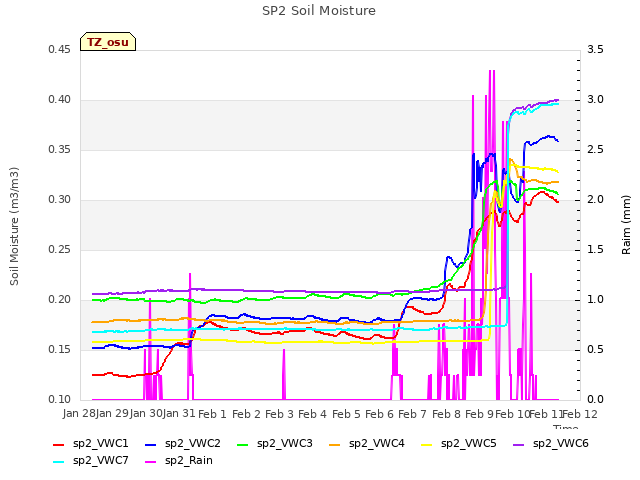This screenshot has height=480, width=640.
Task: Click the 3.5 right axis value
Action: click(595, 49)
